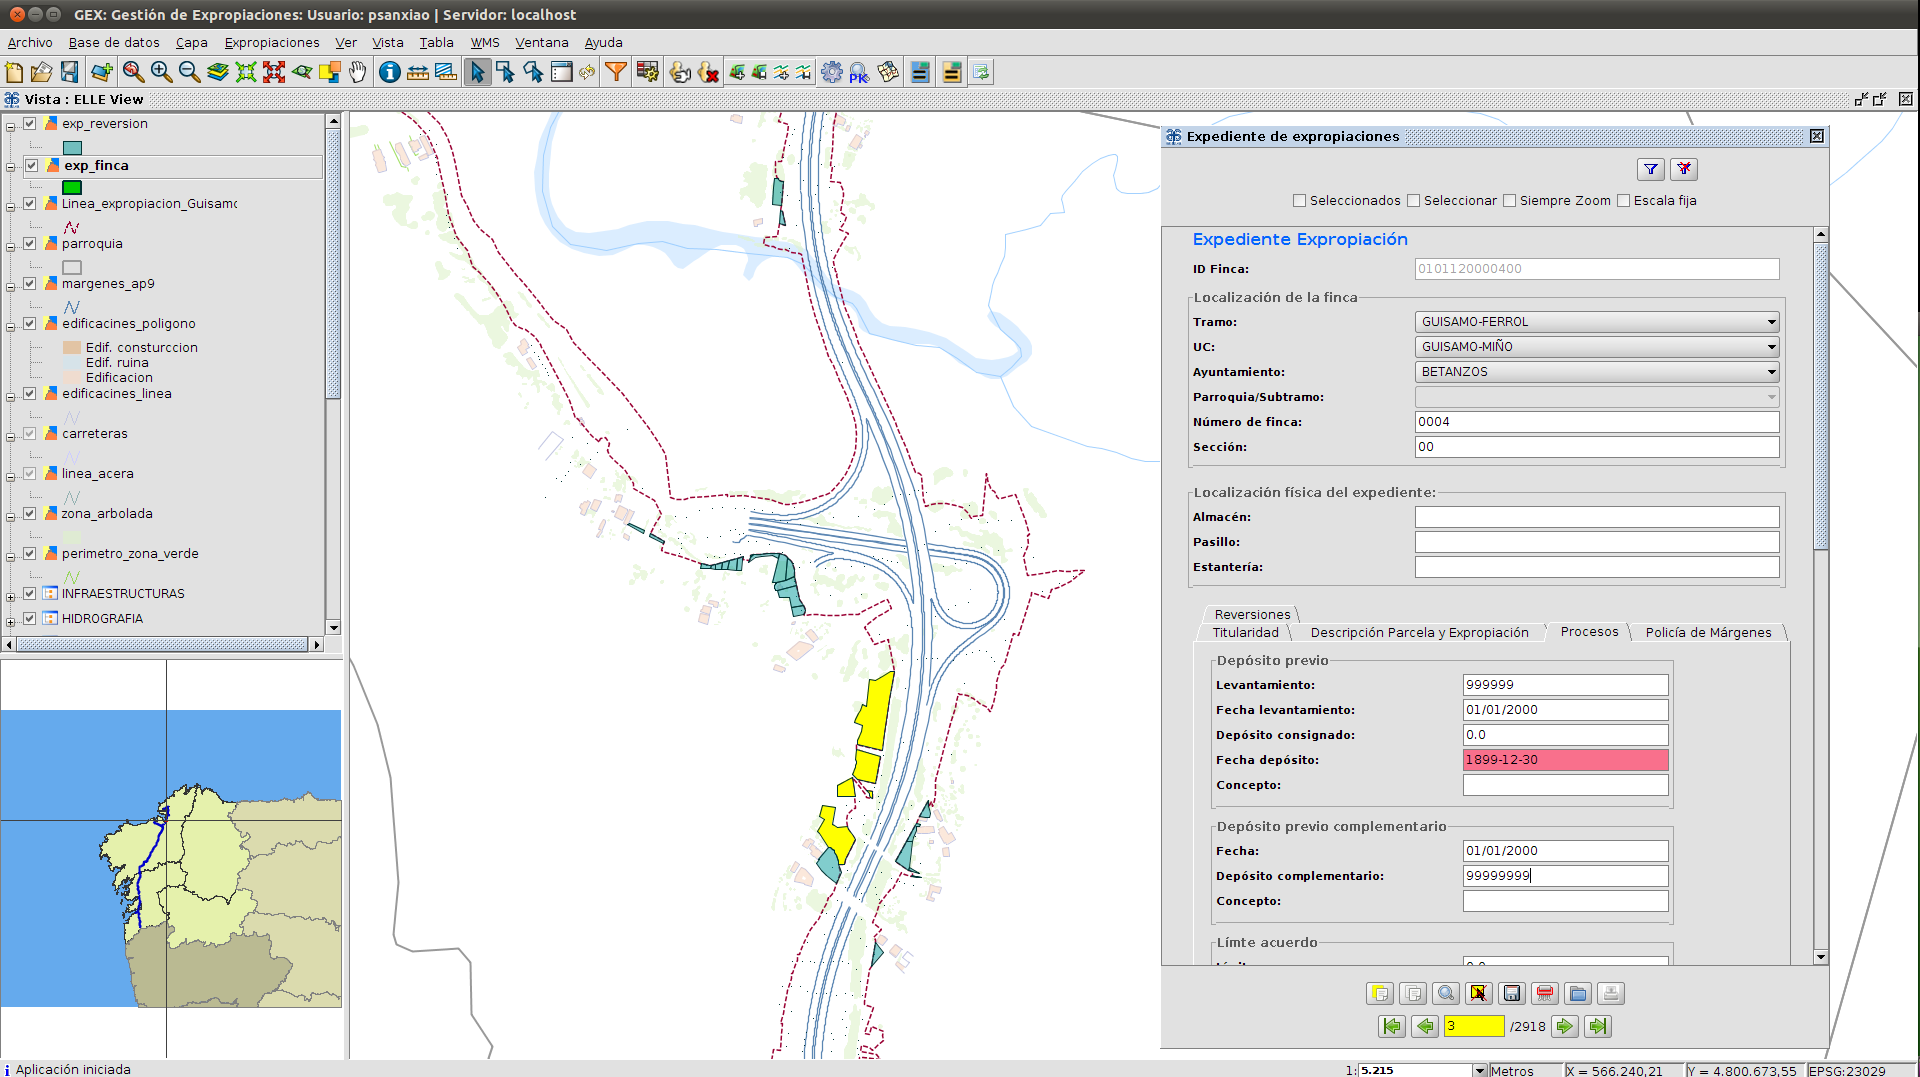Click the main toolbar funnel filter icon
The width and height of the screenshot is (1920, 1077).
click(x=617, y=72)
